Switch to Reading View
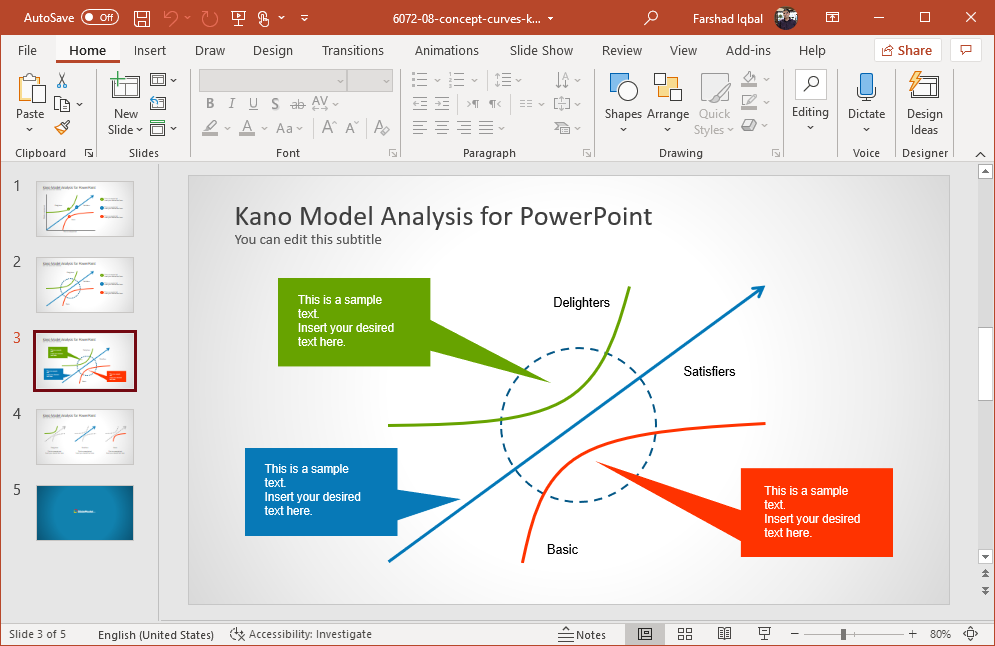The width and height of the screenshot is (995, 646). (724, 634)
